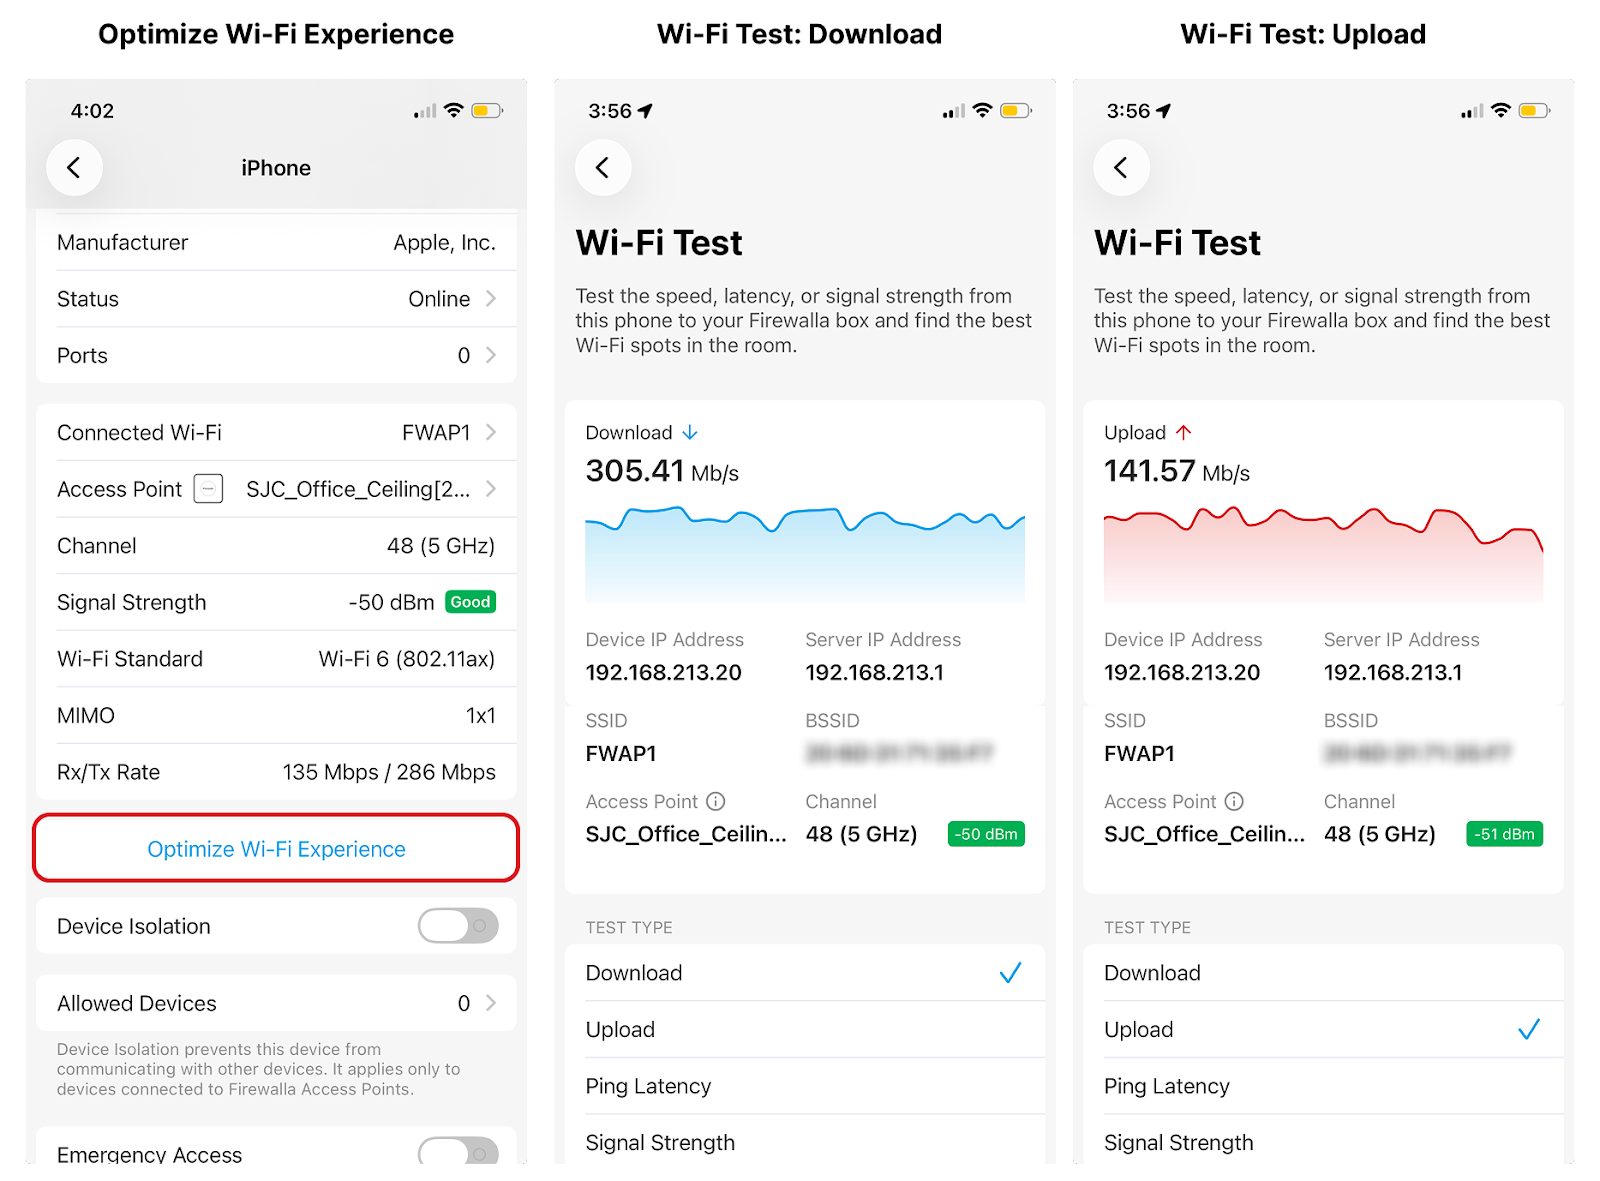Tap back arrow on the Download test screen
This screenshot has height=1181, width=1600.
[x=602, y=168]
